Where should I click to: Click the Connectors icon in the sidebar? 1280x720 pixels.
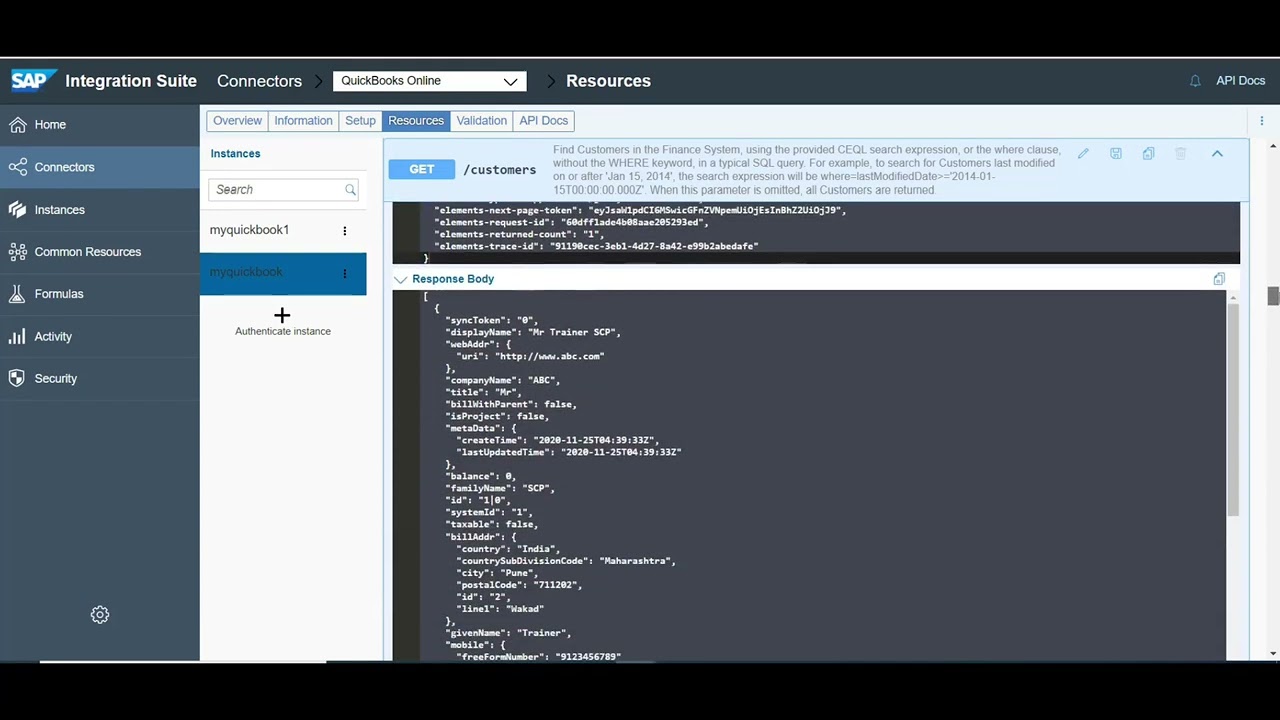[17, 167]
